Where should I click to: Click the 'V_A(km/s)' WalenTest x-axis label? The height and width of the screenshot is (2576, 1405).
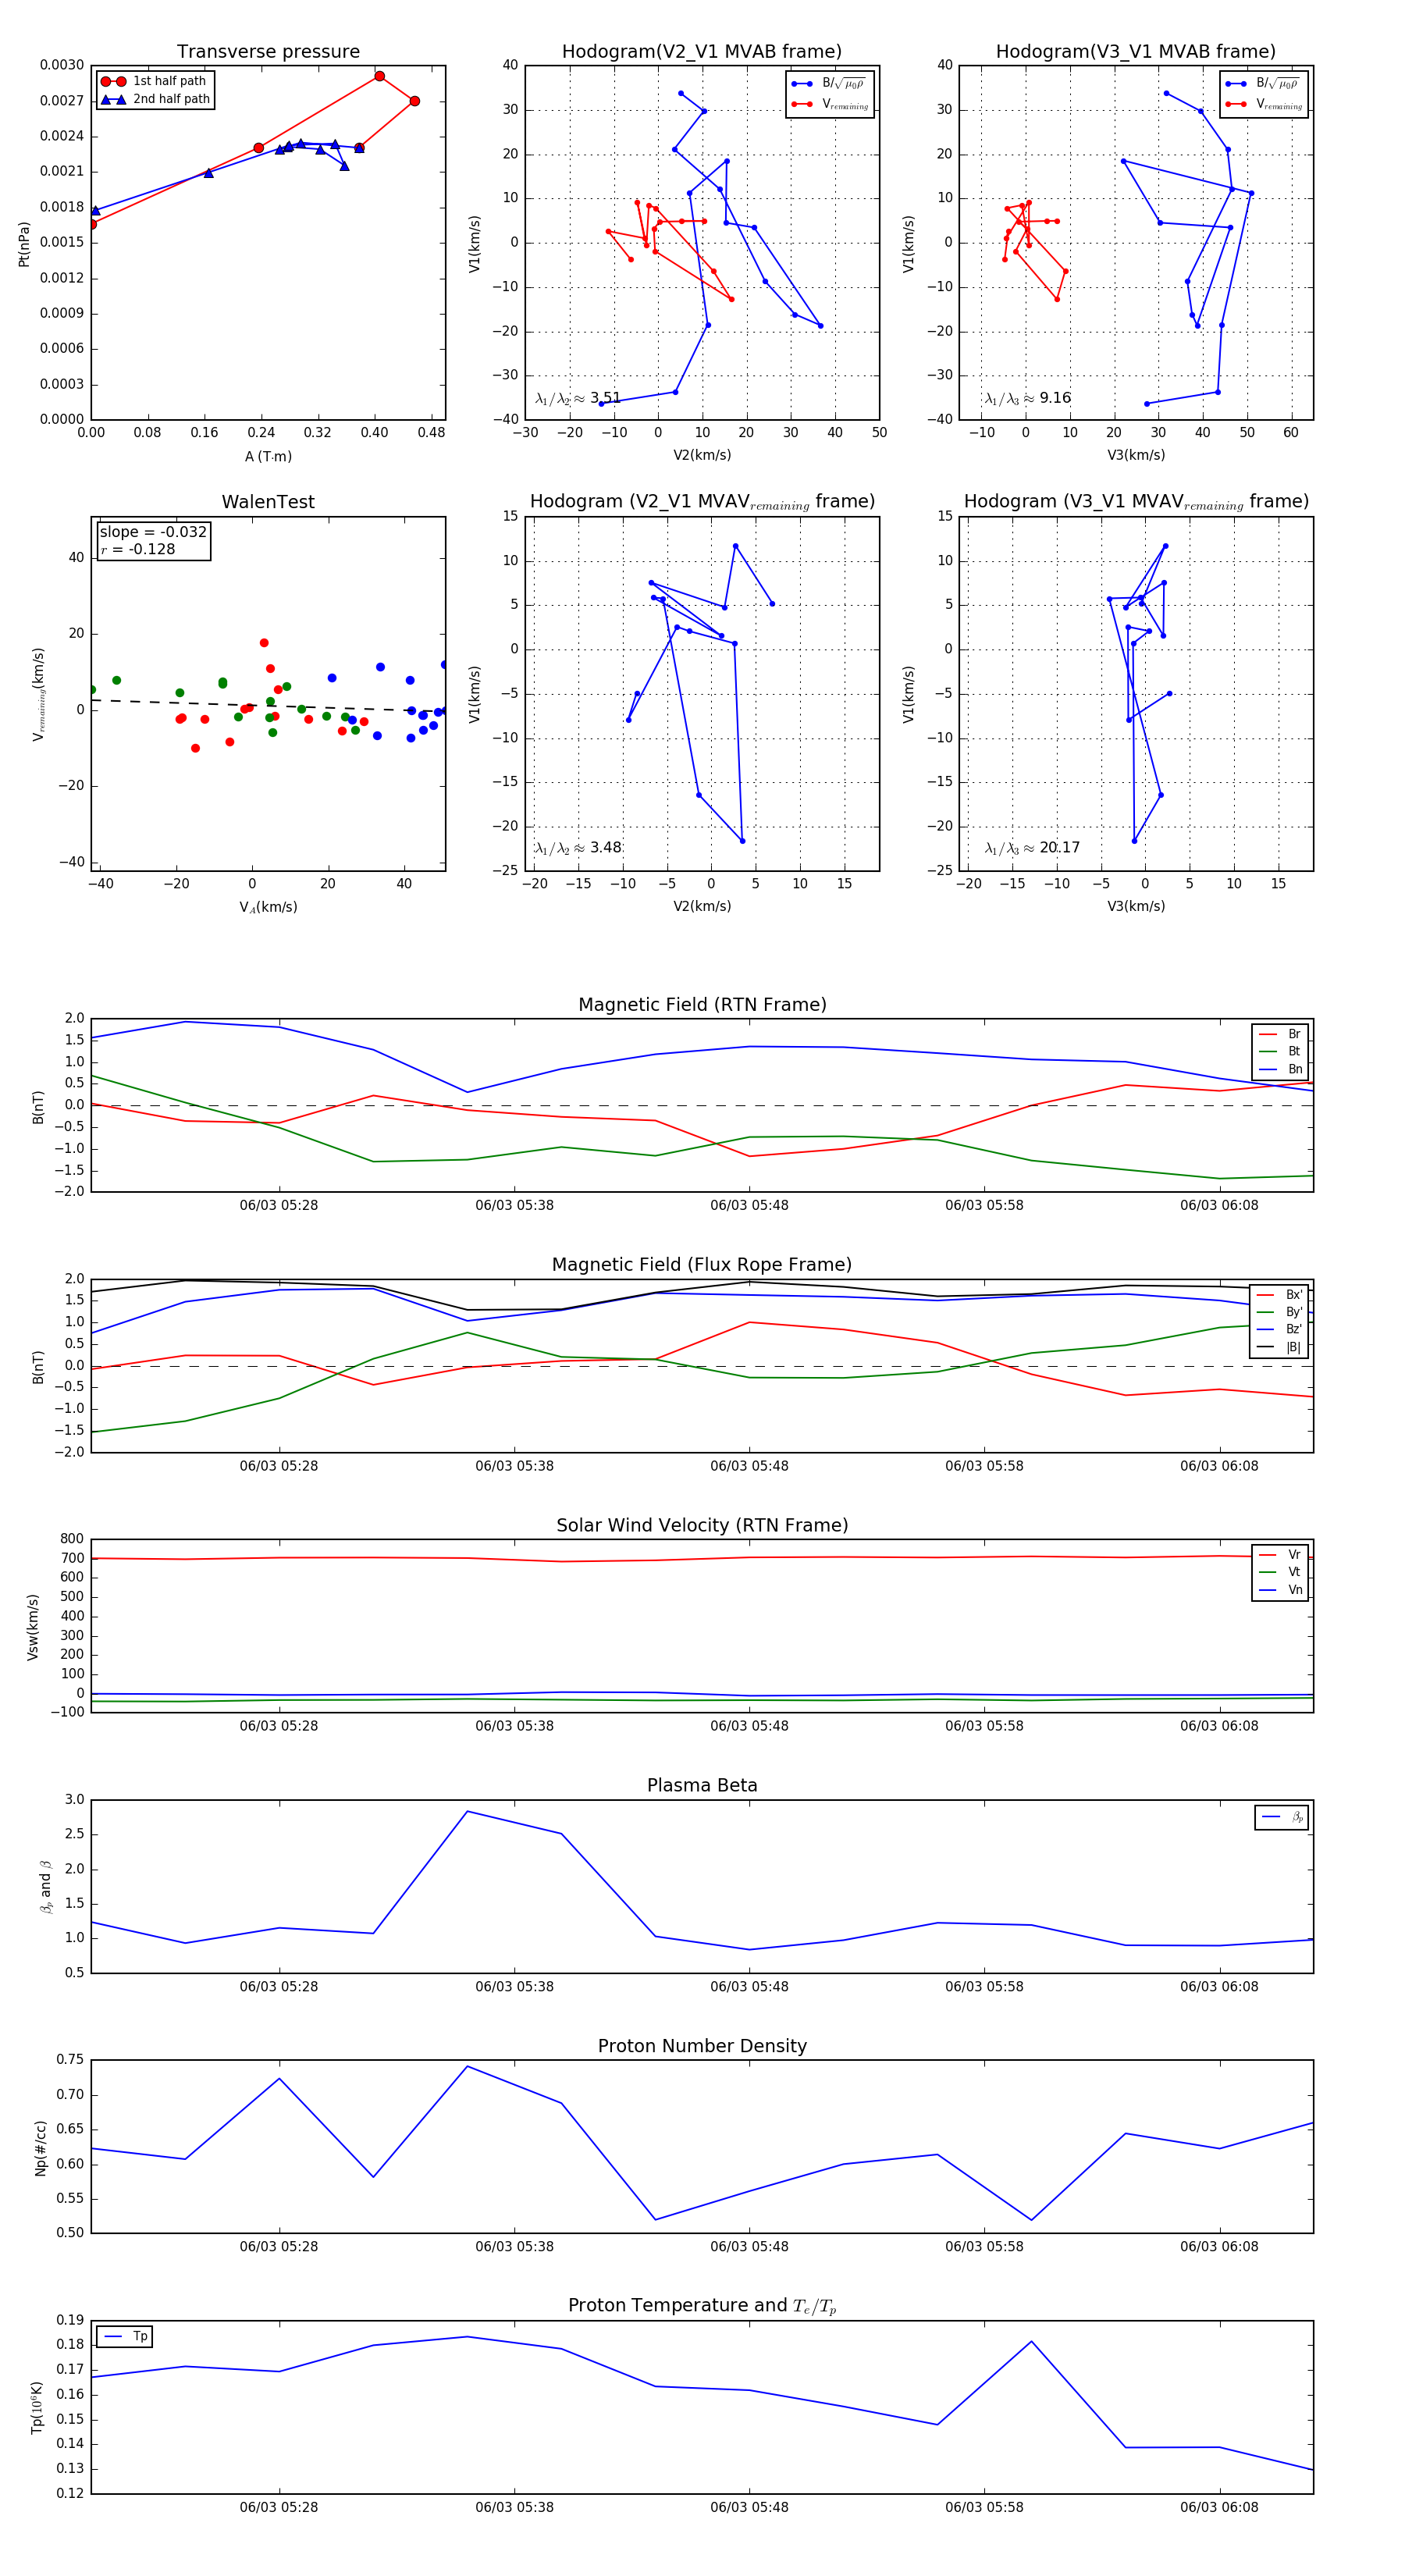click(268, 907)
